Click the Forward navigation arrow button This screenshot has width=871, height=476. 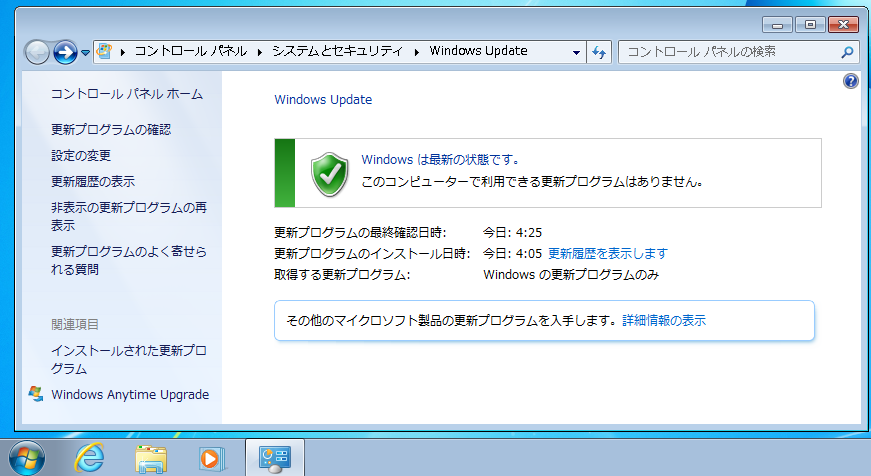(x=65, y=53)
